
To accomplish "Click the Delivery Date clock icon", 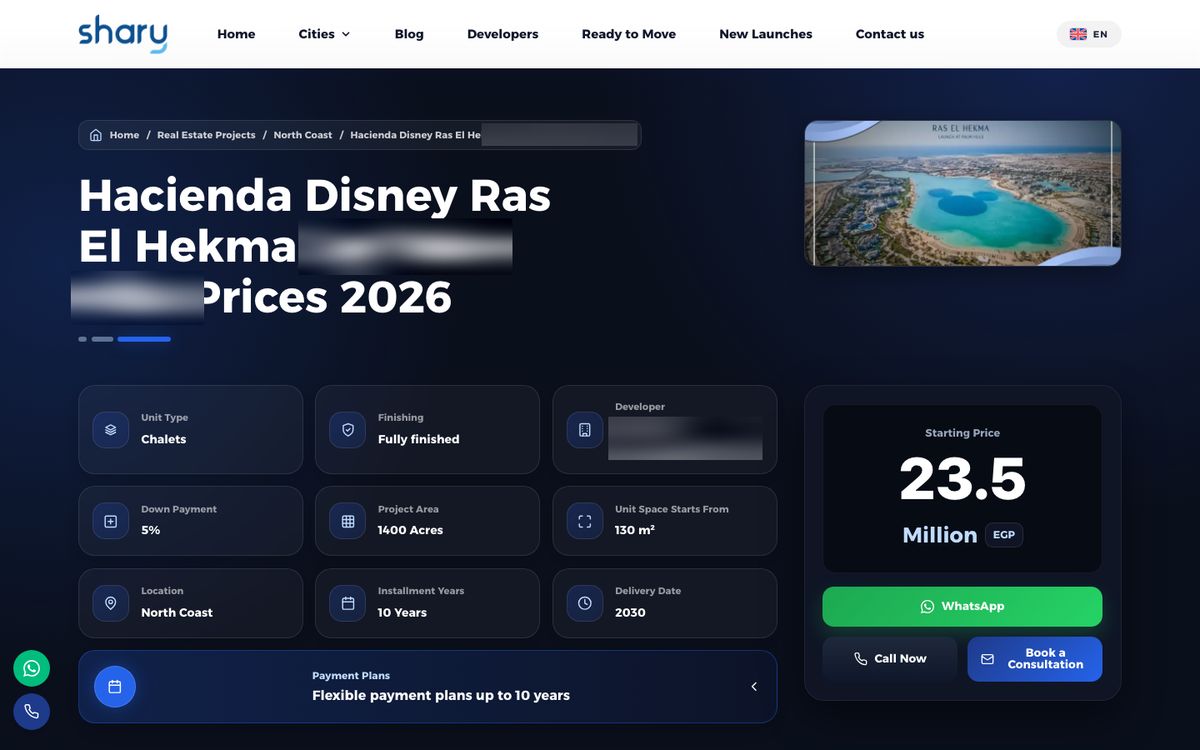I will 585,603.
